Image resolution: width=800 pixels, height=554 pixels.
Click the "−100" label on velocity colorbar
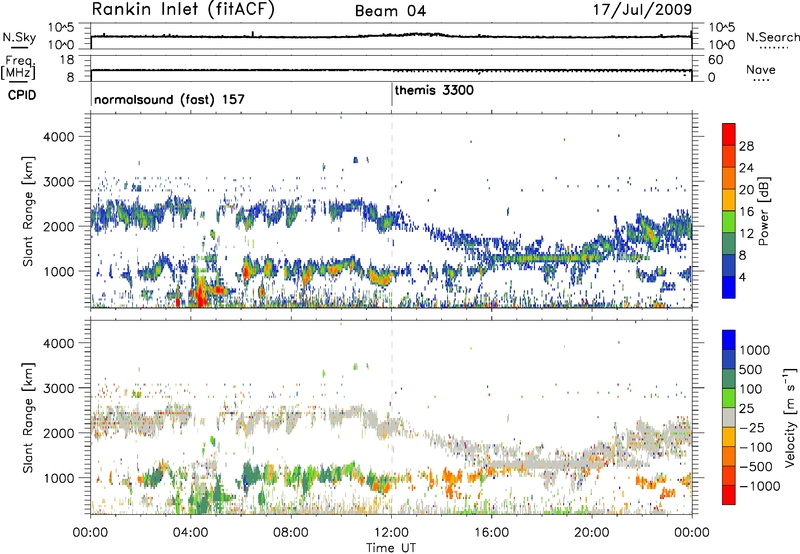click(756, 447)
